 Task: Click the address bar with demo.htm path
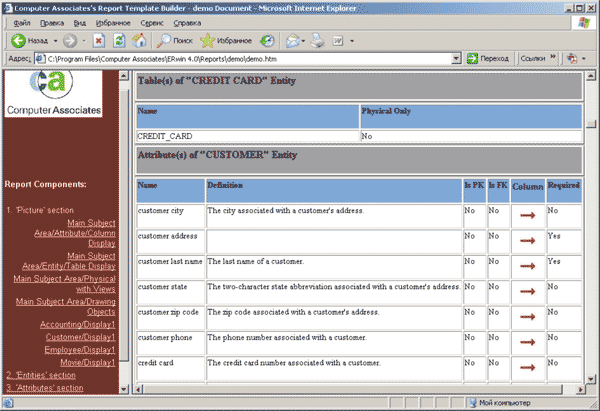pos(248,59)
